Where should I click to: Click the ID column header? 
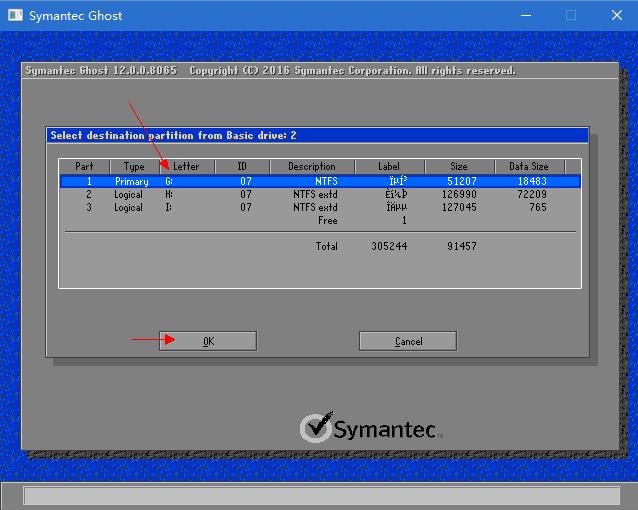click(241, 166)
